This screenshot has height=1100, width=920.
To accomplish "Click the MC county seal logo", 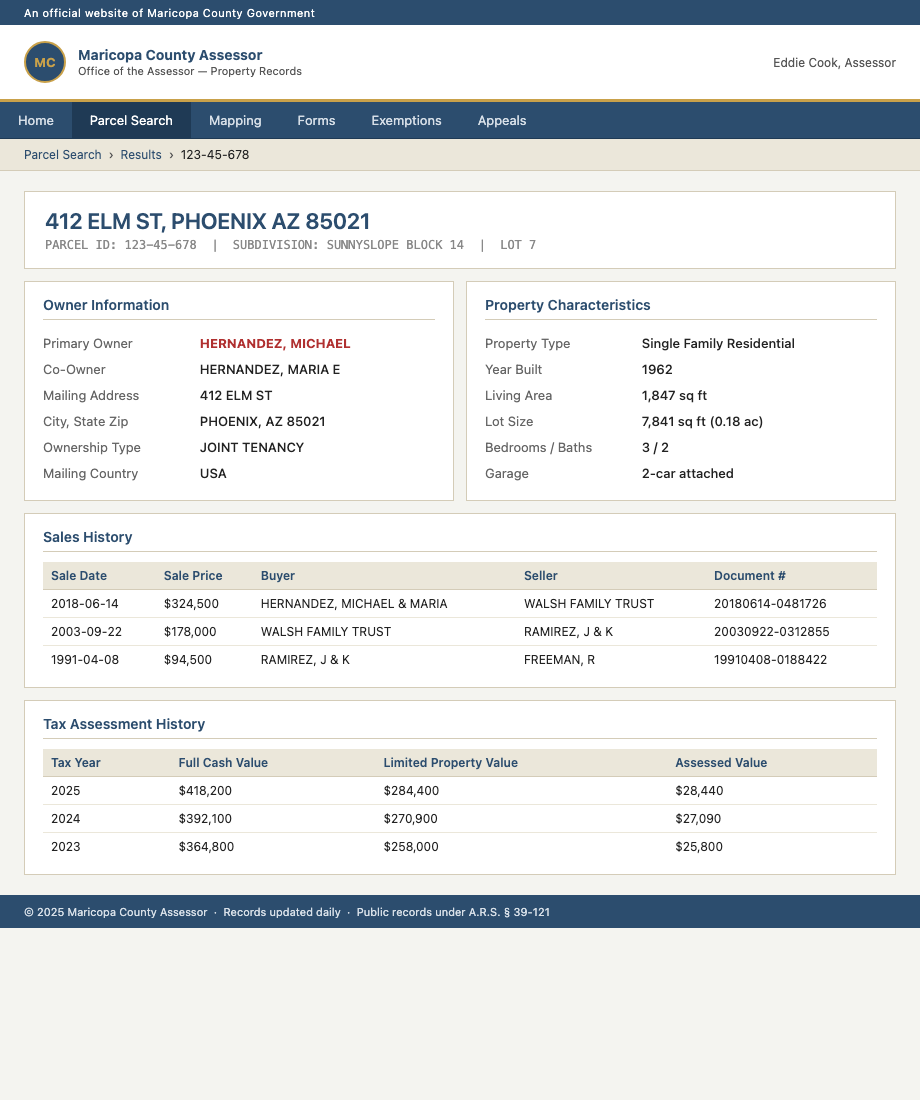I will [45, 62].
